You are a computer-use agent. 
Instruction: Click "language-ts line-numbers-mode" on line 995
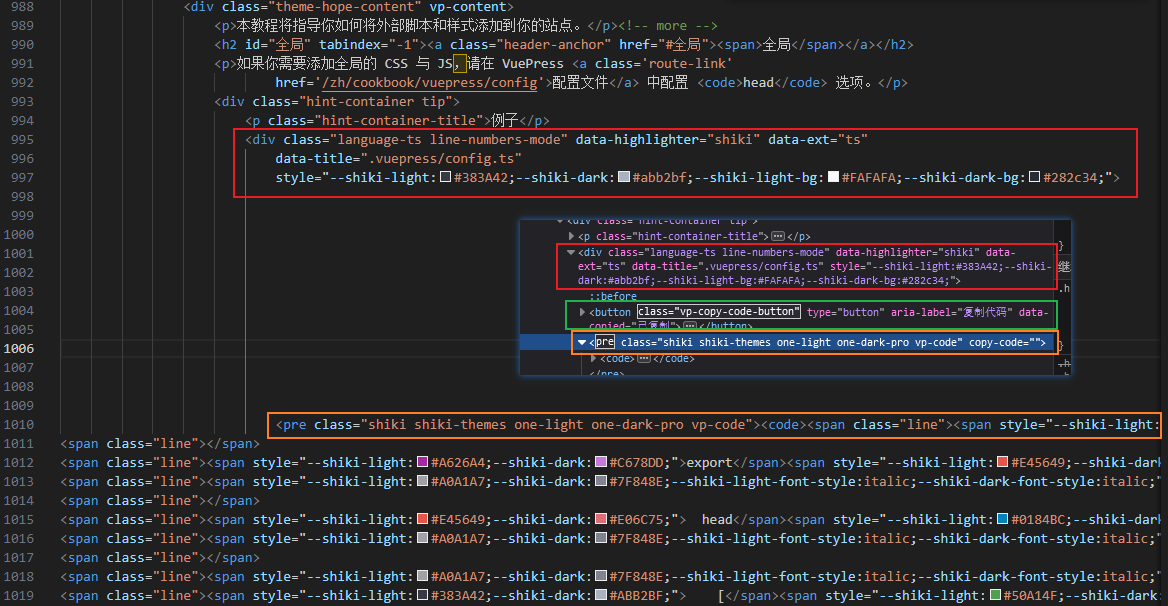448,139
